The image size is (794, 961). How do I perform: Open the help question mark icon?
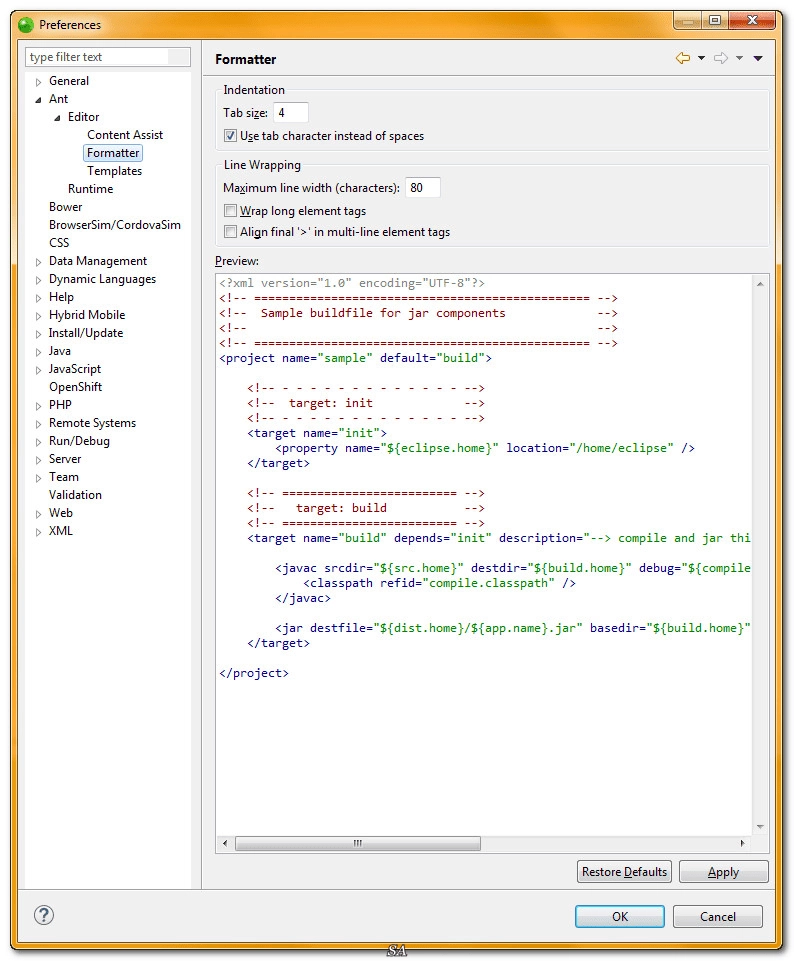click(43, 915)
